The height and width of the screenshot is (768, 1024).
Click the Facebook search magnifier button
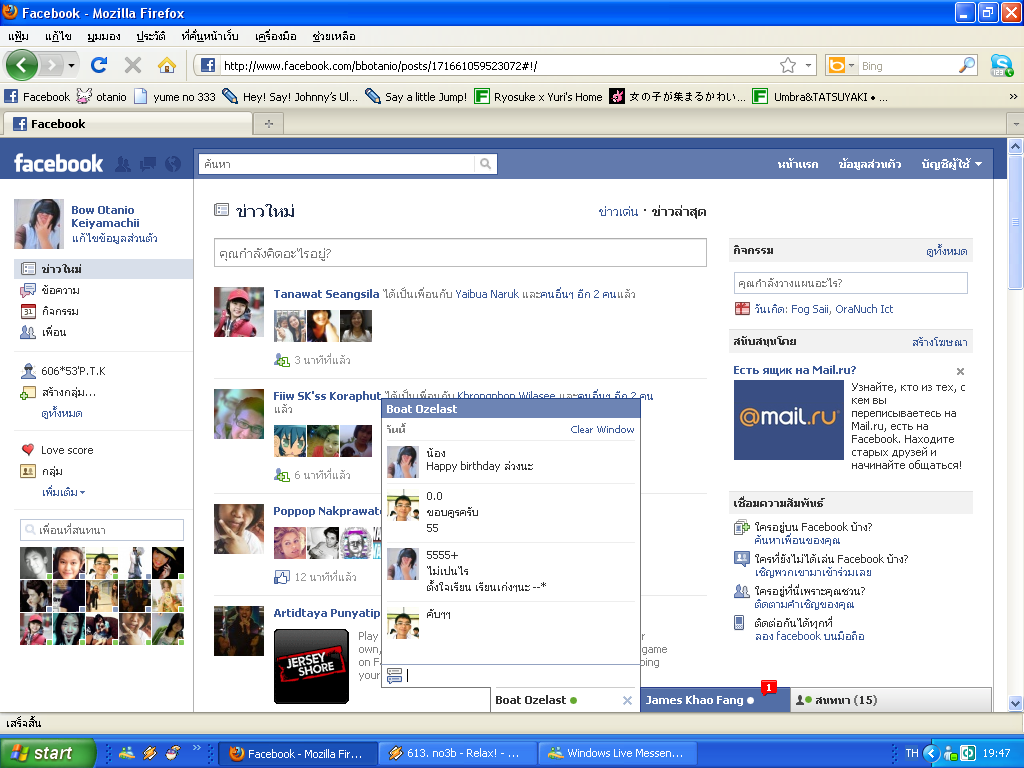(x=485, y=164)
